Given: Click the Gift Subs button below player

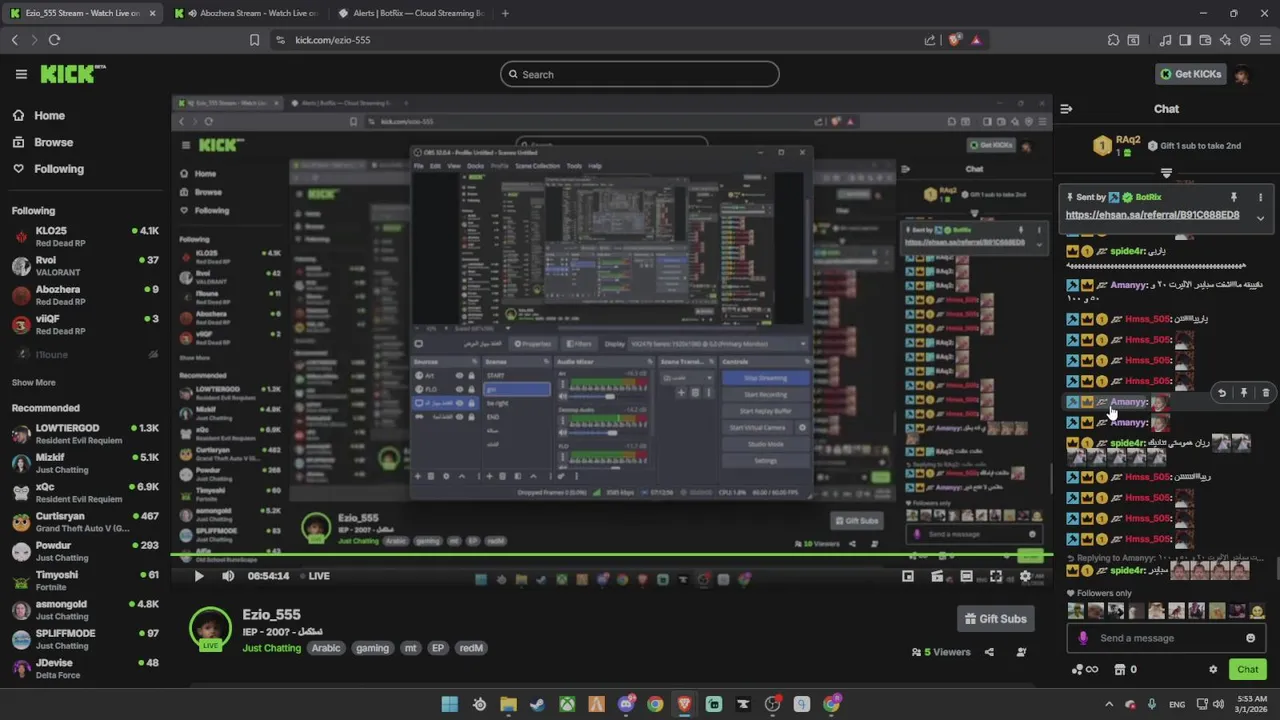Looking at the screenshot, I should coord(994,619).
